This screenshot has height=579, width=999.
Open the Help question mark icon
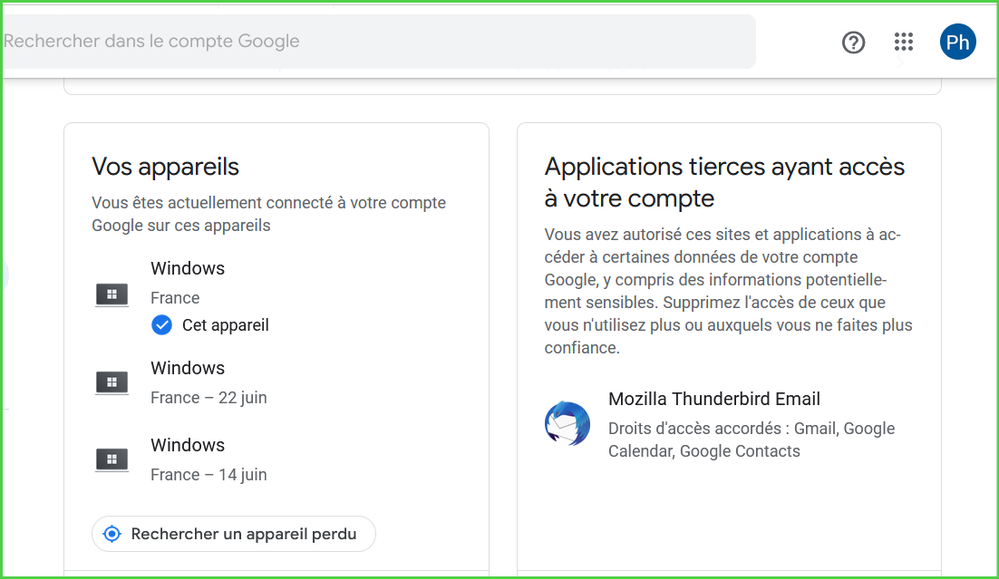click(853, 42)
